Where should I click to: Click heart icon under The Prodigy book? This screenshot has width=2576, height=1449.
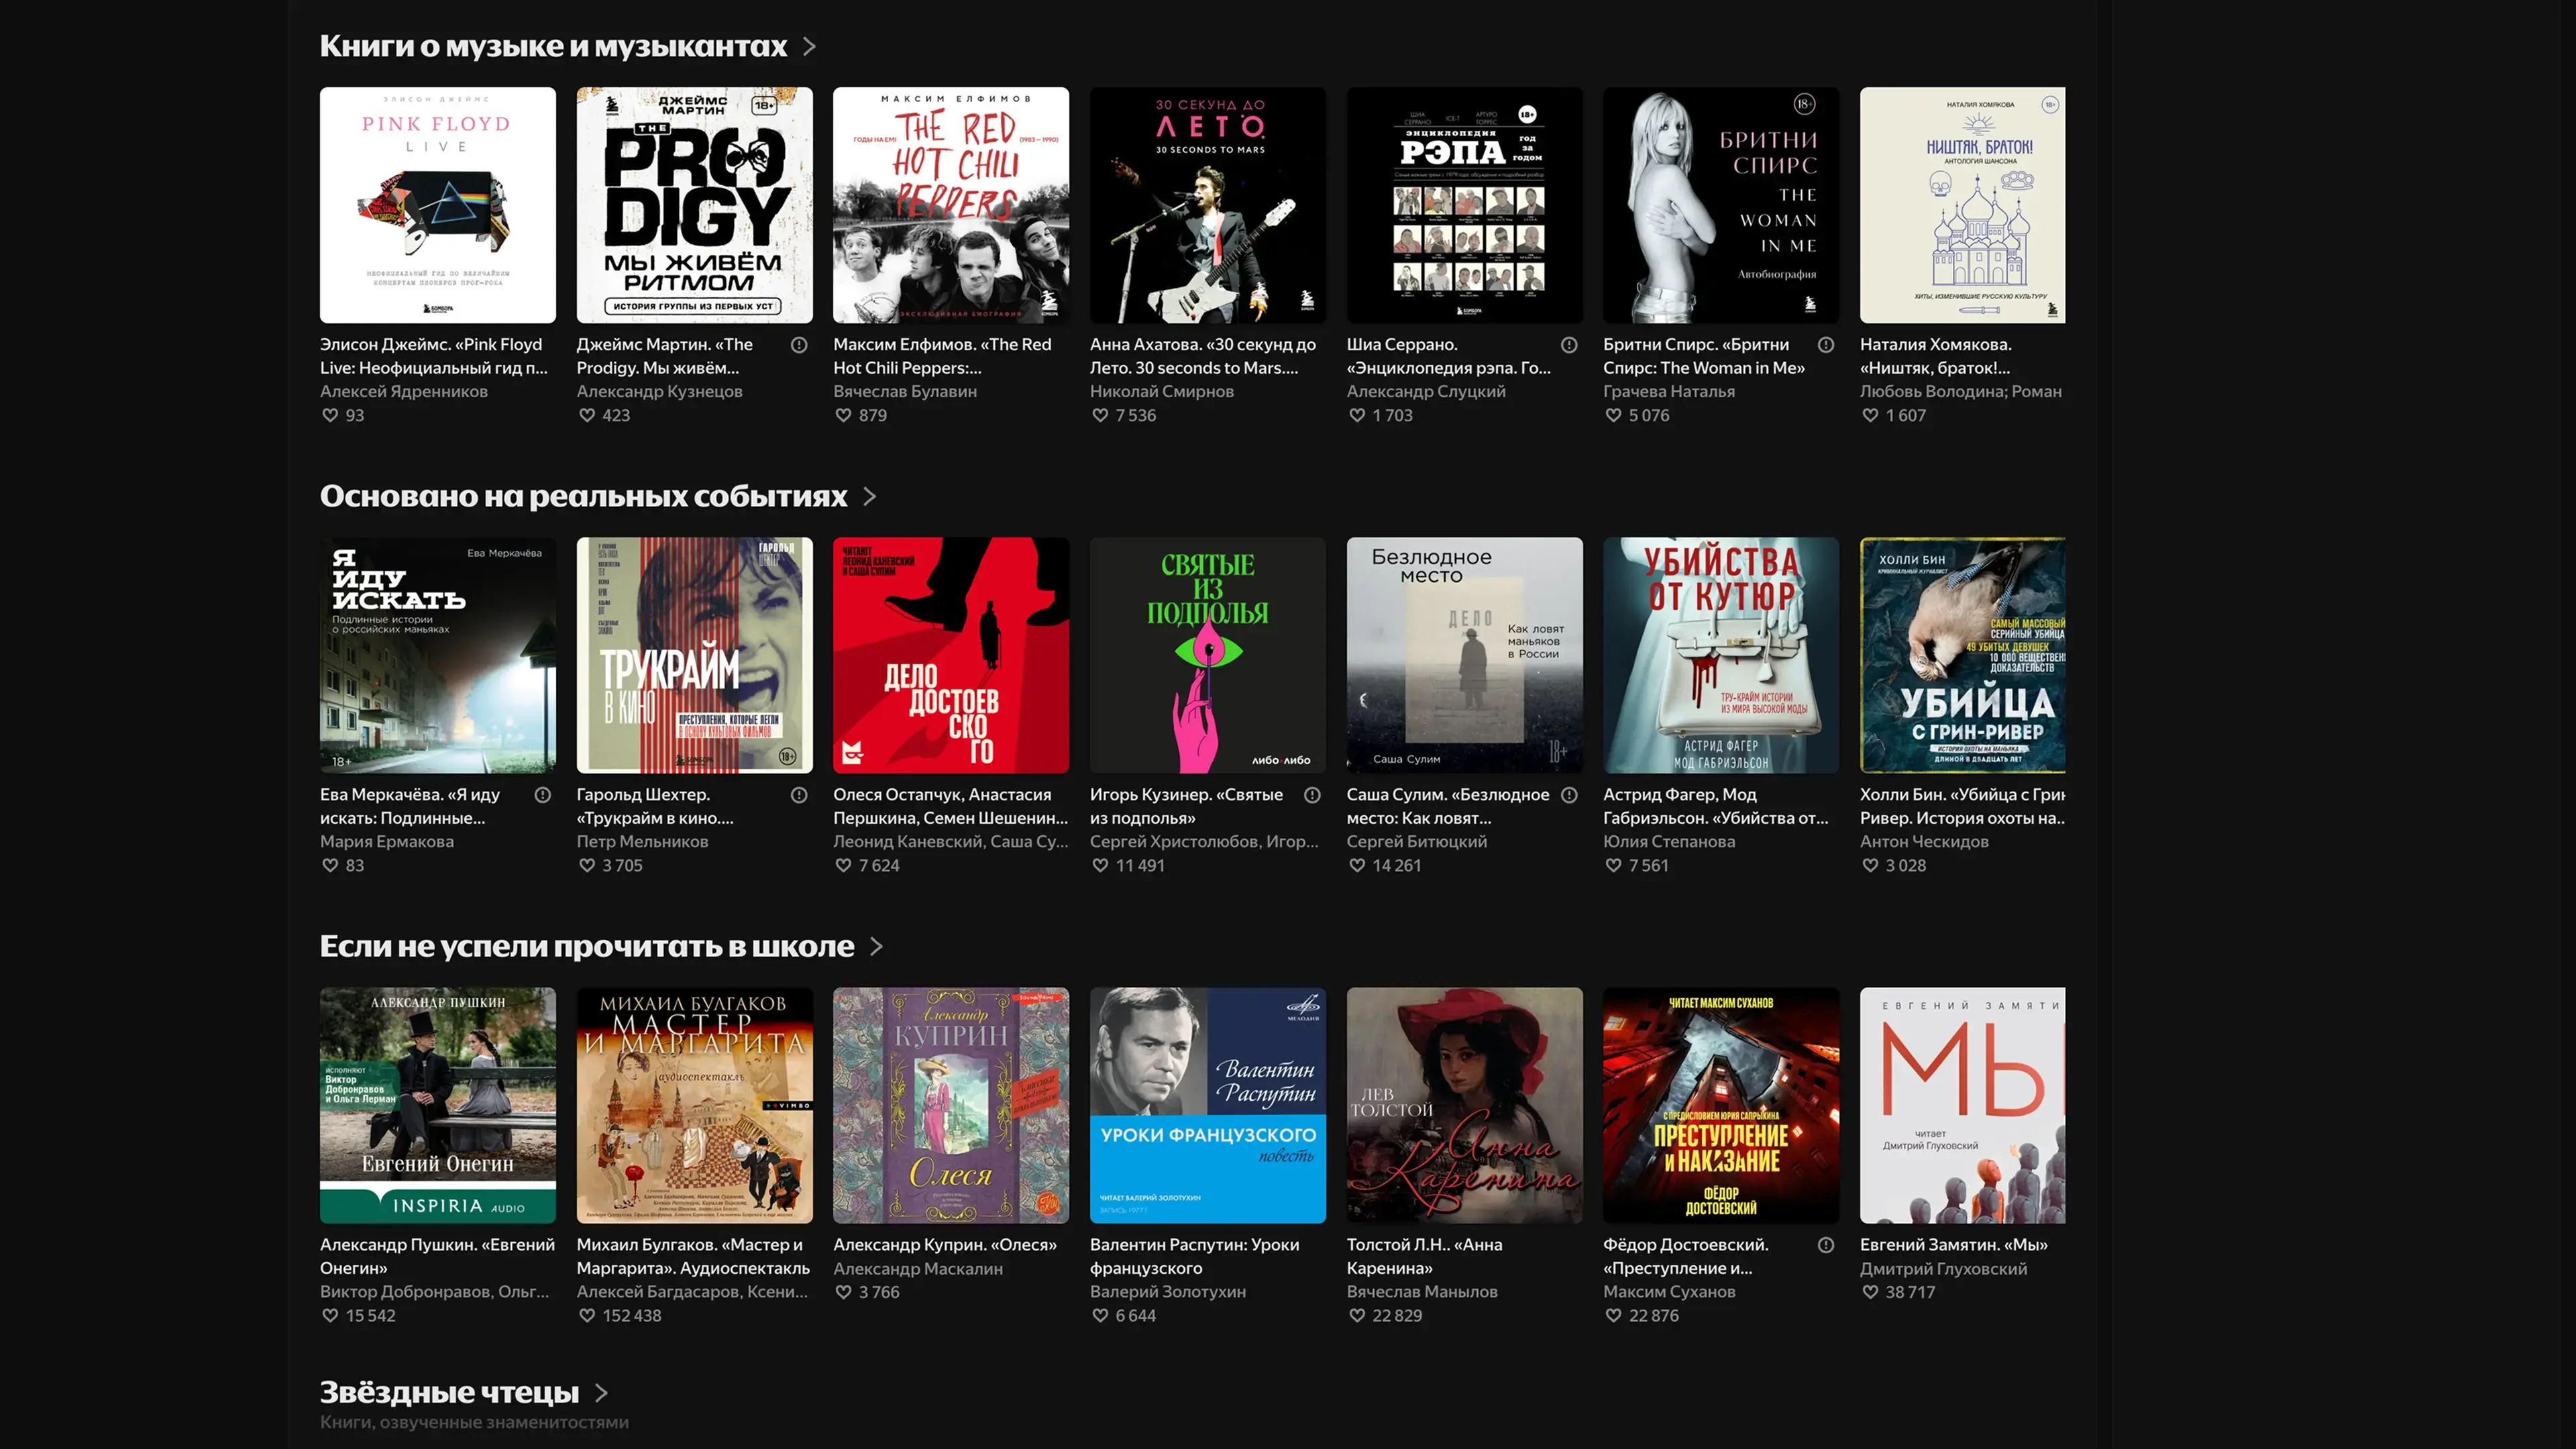[x=587, y=415]
